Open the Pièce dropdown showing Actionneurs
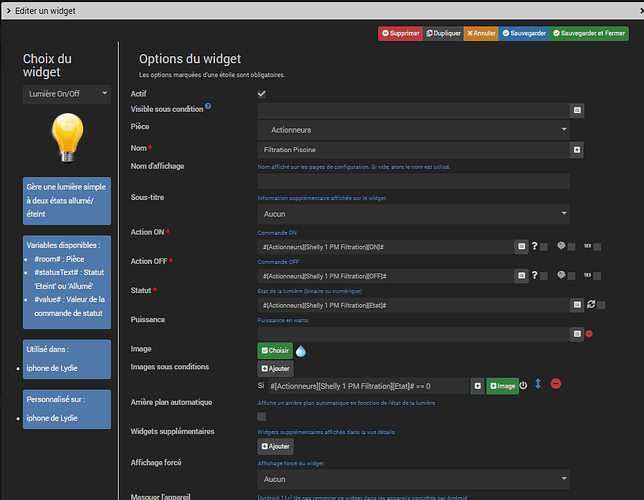Viewport: 644px width, 500px height. [x=414, y=129]
